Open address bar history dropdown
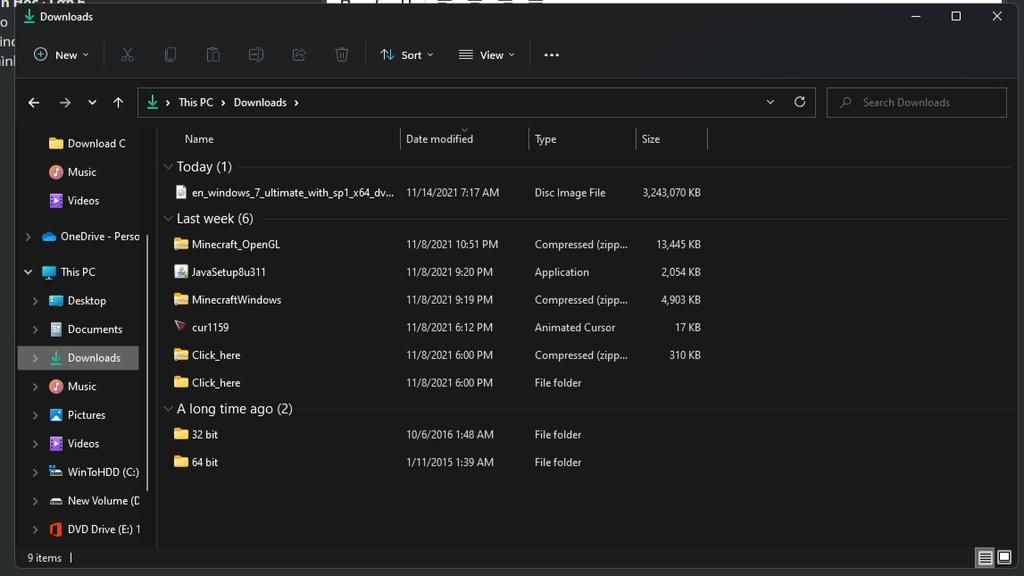The width and height of the screenshot is (1024, 576). point(771,102)
